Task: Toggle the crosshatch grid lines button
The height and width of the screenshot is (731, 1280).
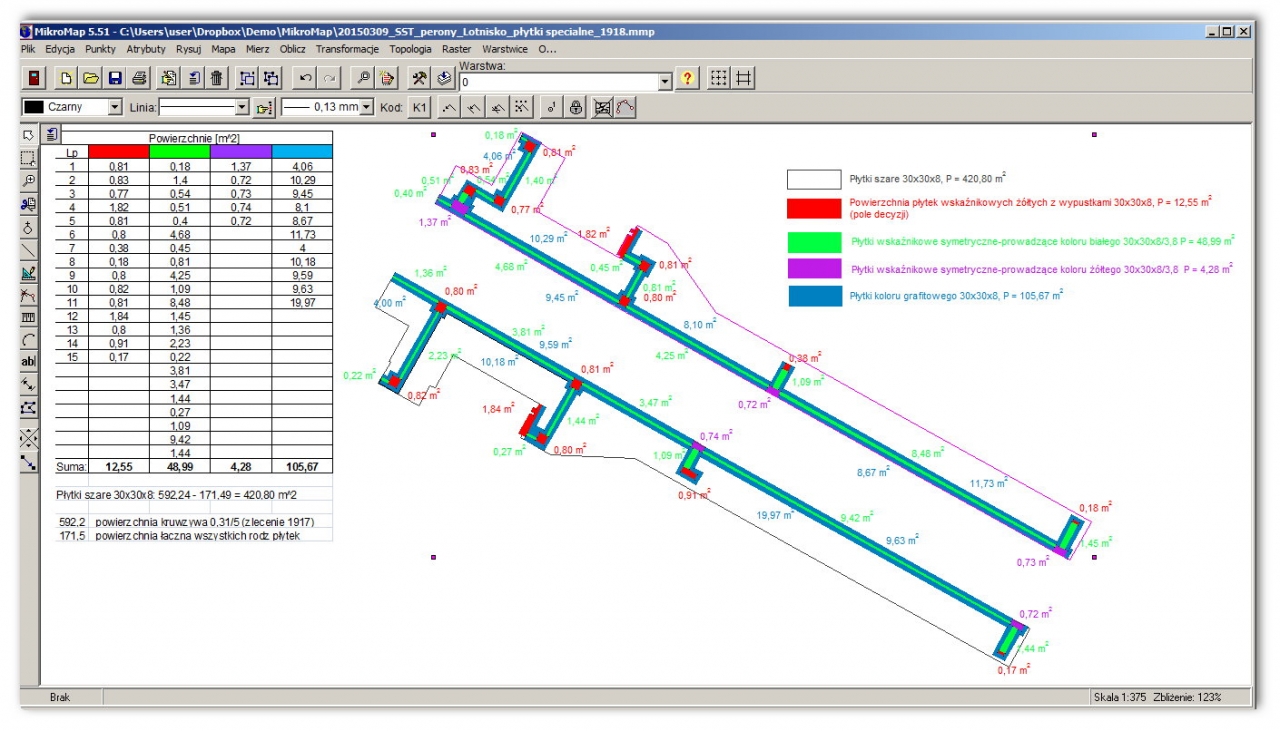Action: (x=743, y=80)
